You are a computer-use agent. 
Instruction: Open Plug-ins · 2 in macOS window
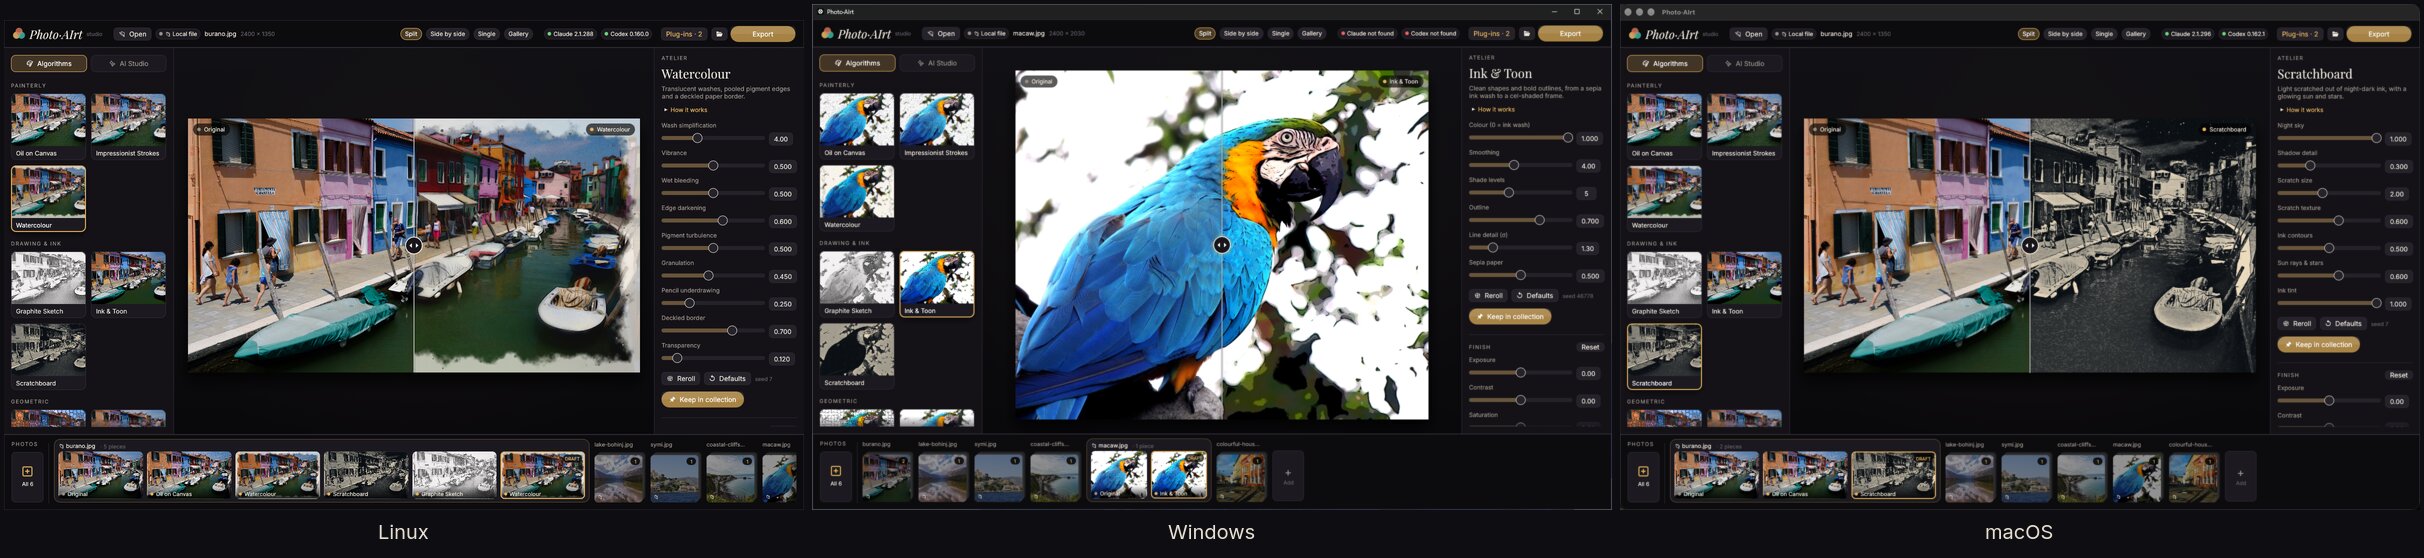[2300, 34]
